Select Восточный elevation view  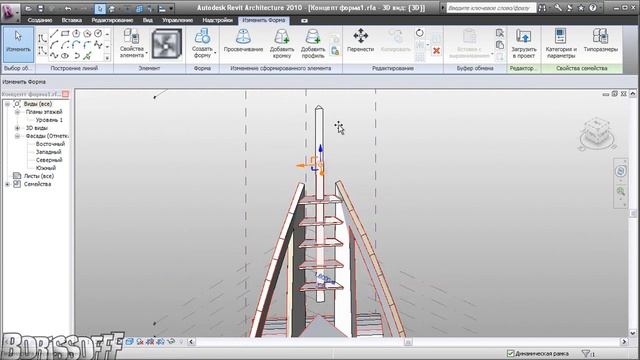(50, 144)
